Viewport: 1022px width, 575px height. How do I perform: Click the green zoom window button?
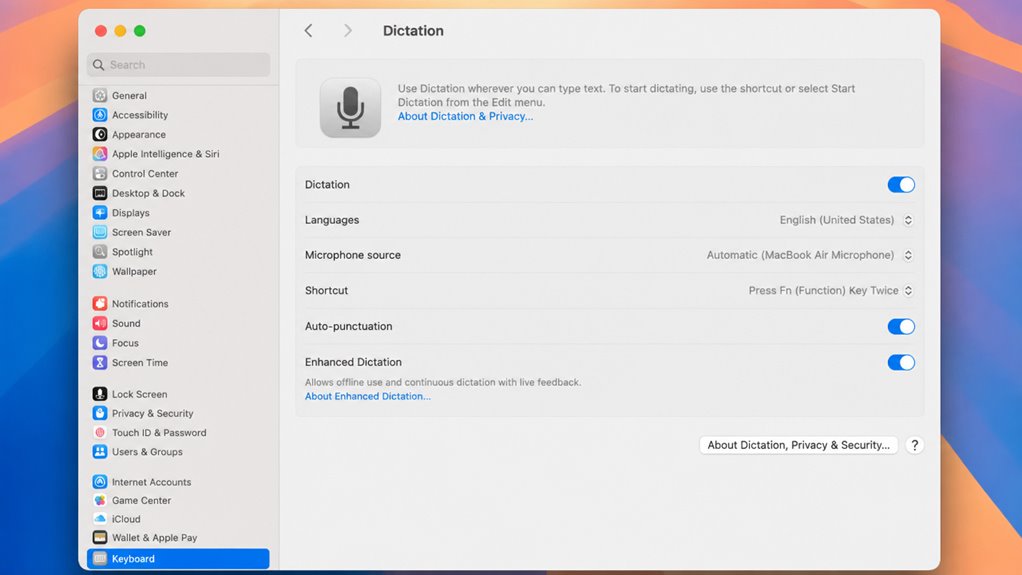pos(139,31)
